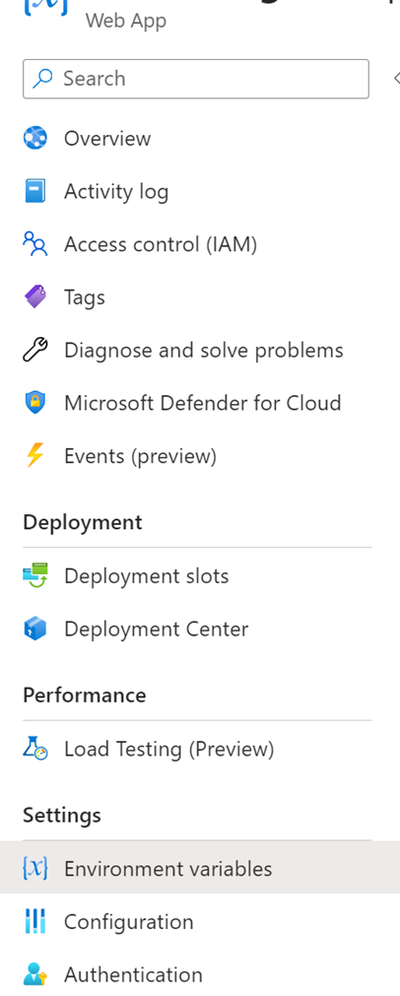Click the Overview globe icon
400x996 pixels.
(35, 138)
